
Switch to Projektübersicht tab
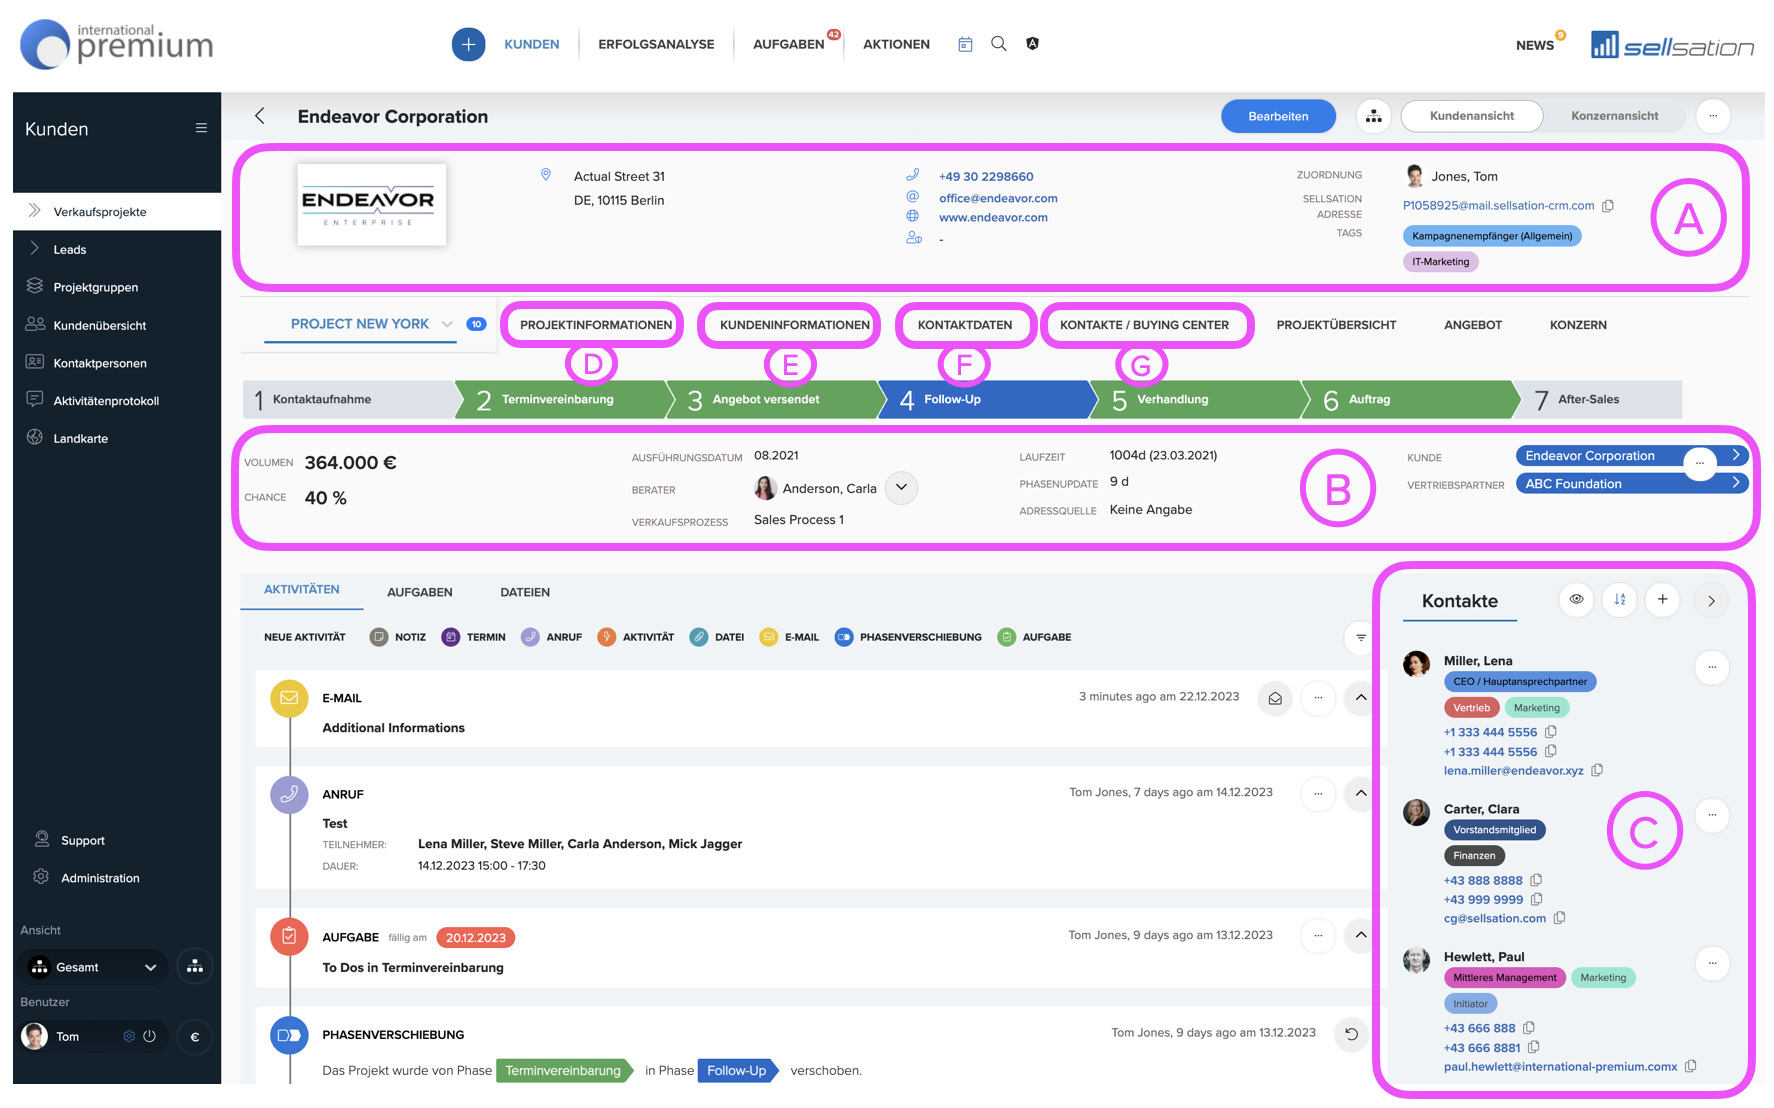(1336, 325)
